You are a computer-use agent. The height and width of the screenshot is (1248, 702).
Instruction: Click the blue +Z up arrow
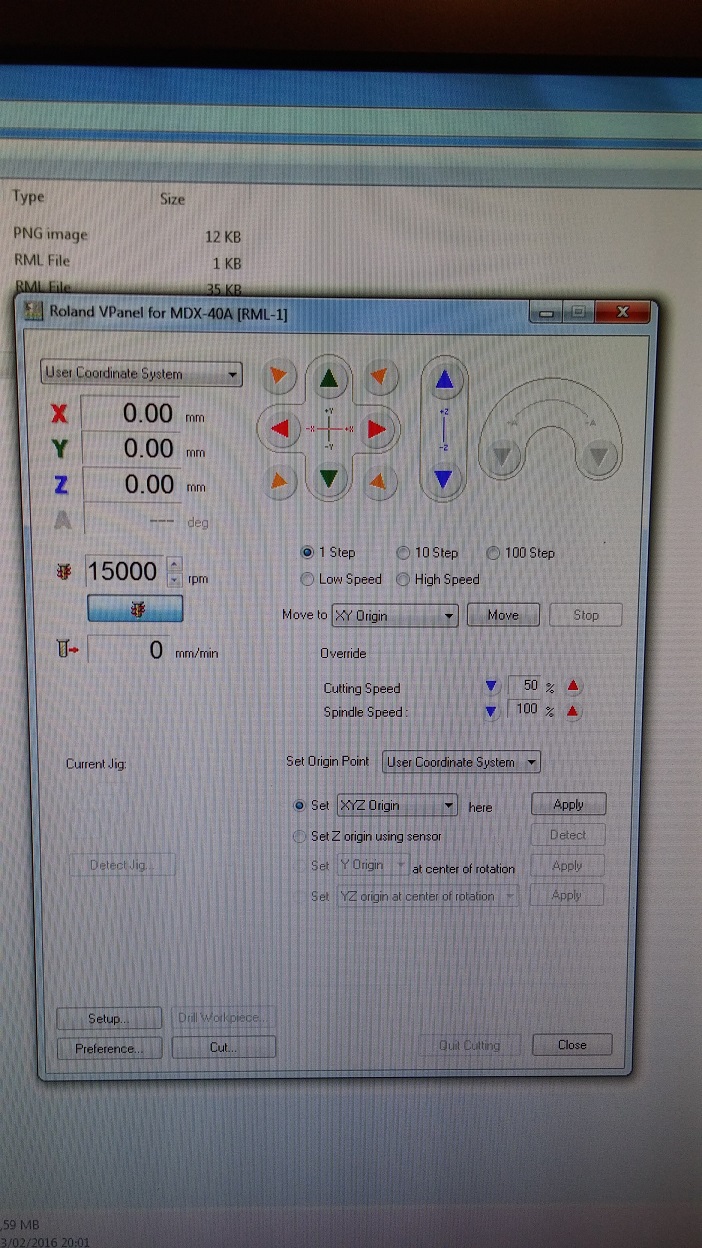445,380
